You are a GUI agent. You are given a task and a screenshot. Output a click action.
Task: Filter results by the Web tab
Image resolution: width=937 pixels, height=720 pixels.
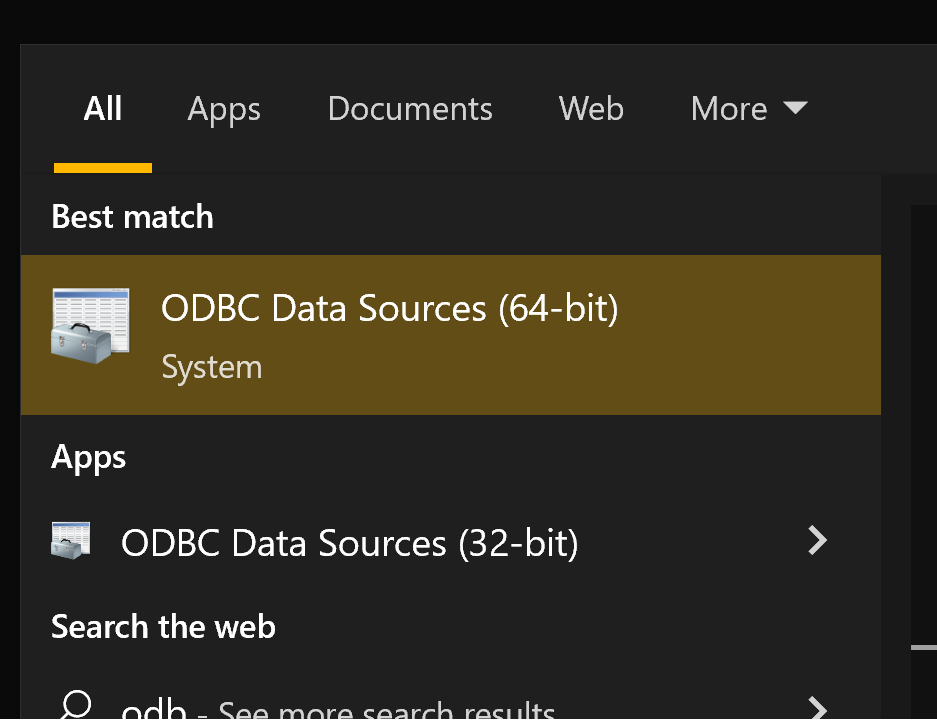coord(591,108)
